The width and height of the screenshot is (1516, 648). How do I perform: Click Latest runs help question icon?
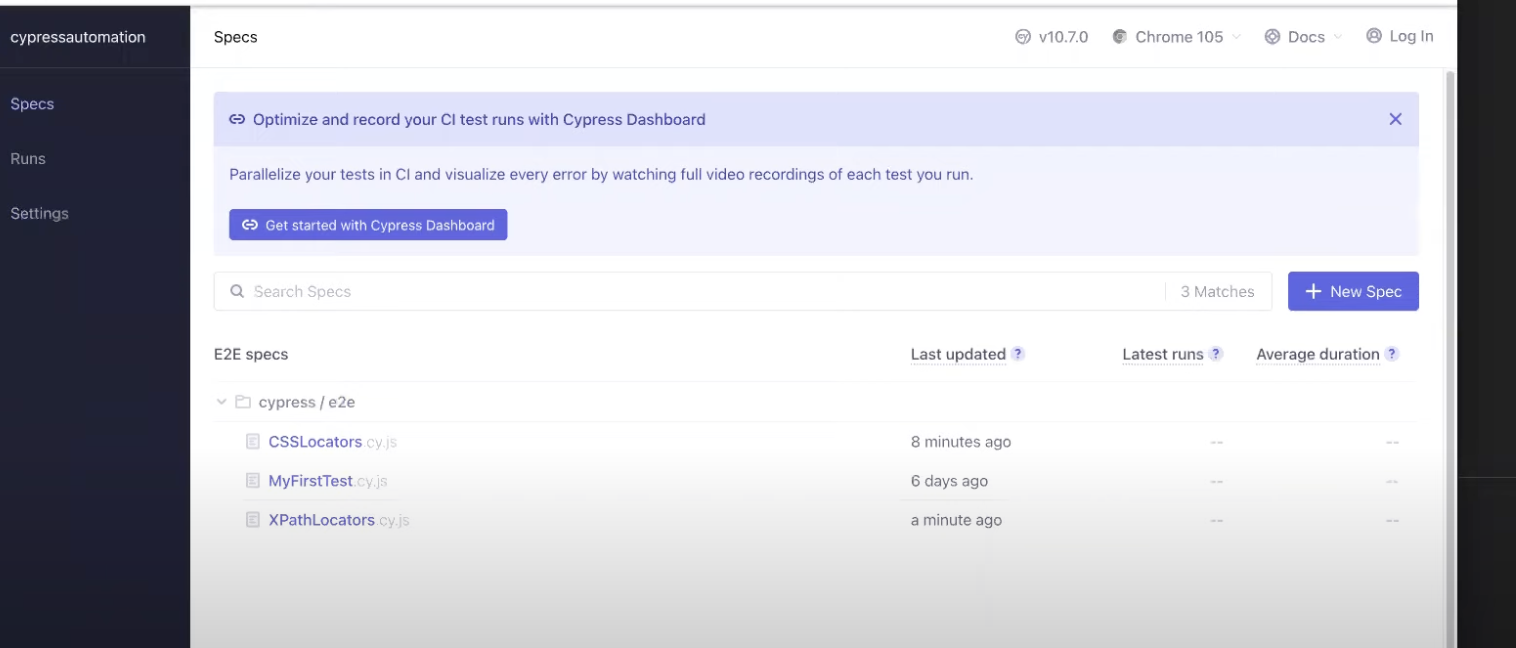tap(1216, 354)
